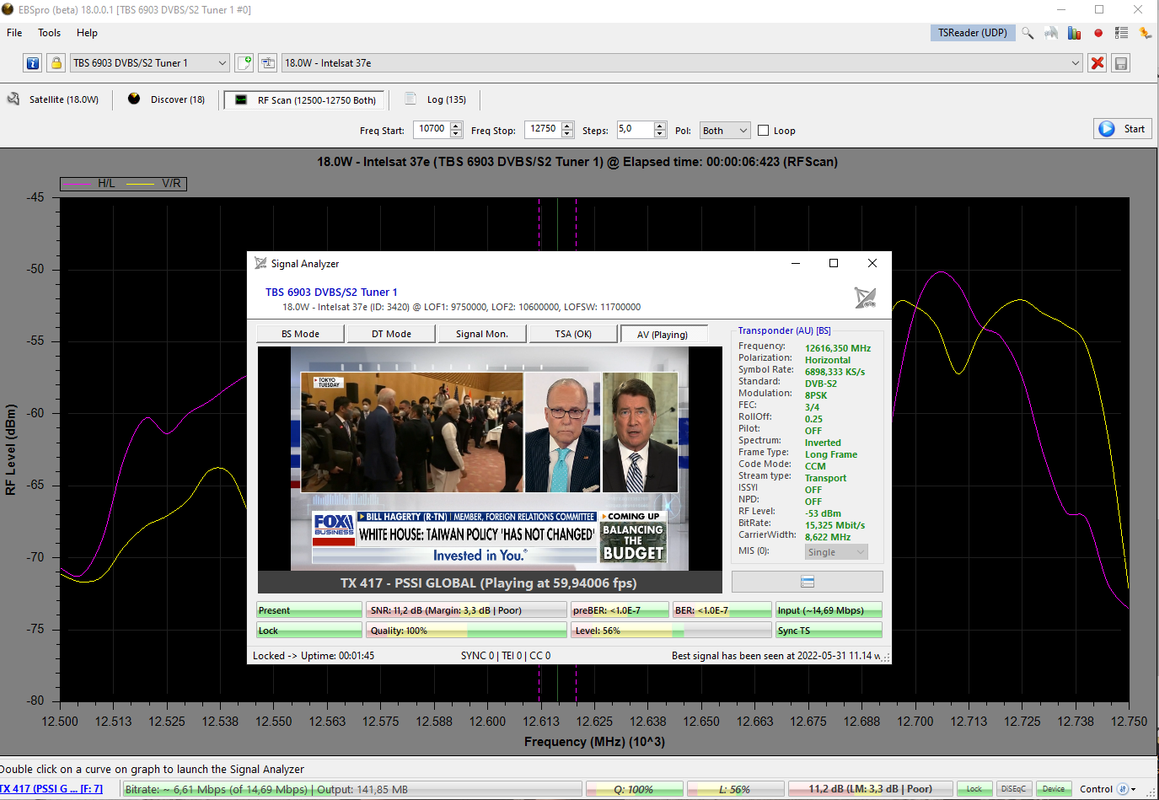Click the new document icon with green plus
The image size is (1159, 800).
(x=244, y=63)
